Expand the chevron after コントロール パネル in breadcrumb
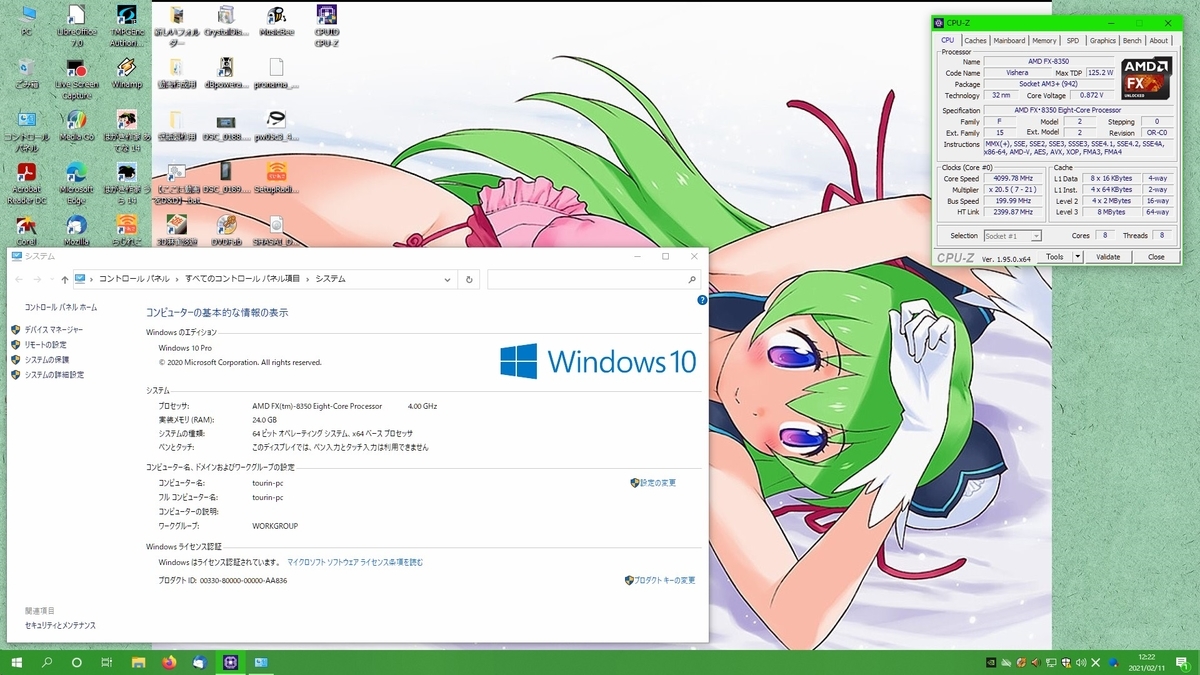Image resolution: width=1200 pixels, height=675 pixels. click(178, 279)
